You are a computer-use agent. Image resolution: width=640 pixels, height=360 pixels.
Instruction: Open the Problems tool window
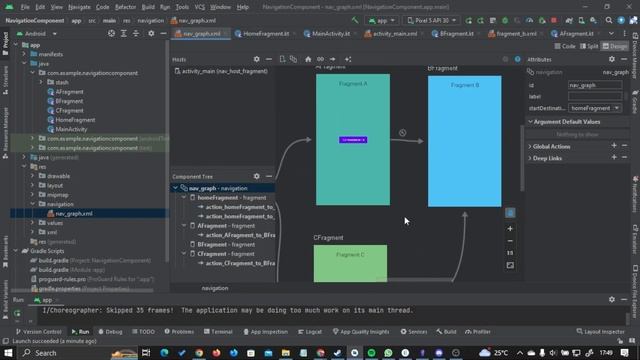pos(179,331)
